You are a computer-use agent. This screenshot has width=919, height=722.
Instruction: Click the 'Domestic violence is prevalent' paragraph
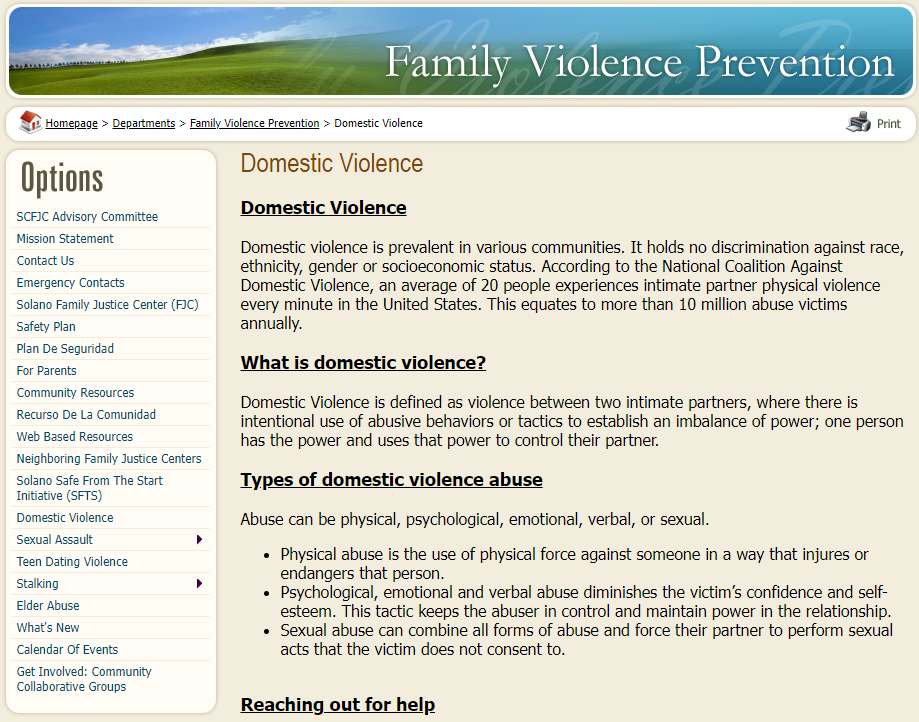pyautogui.click(x=572, y=285)
